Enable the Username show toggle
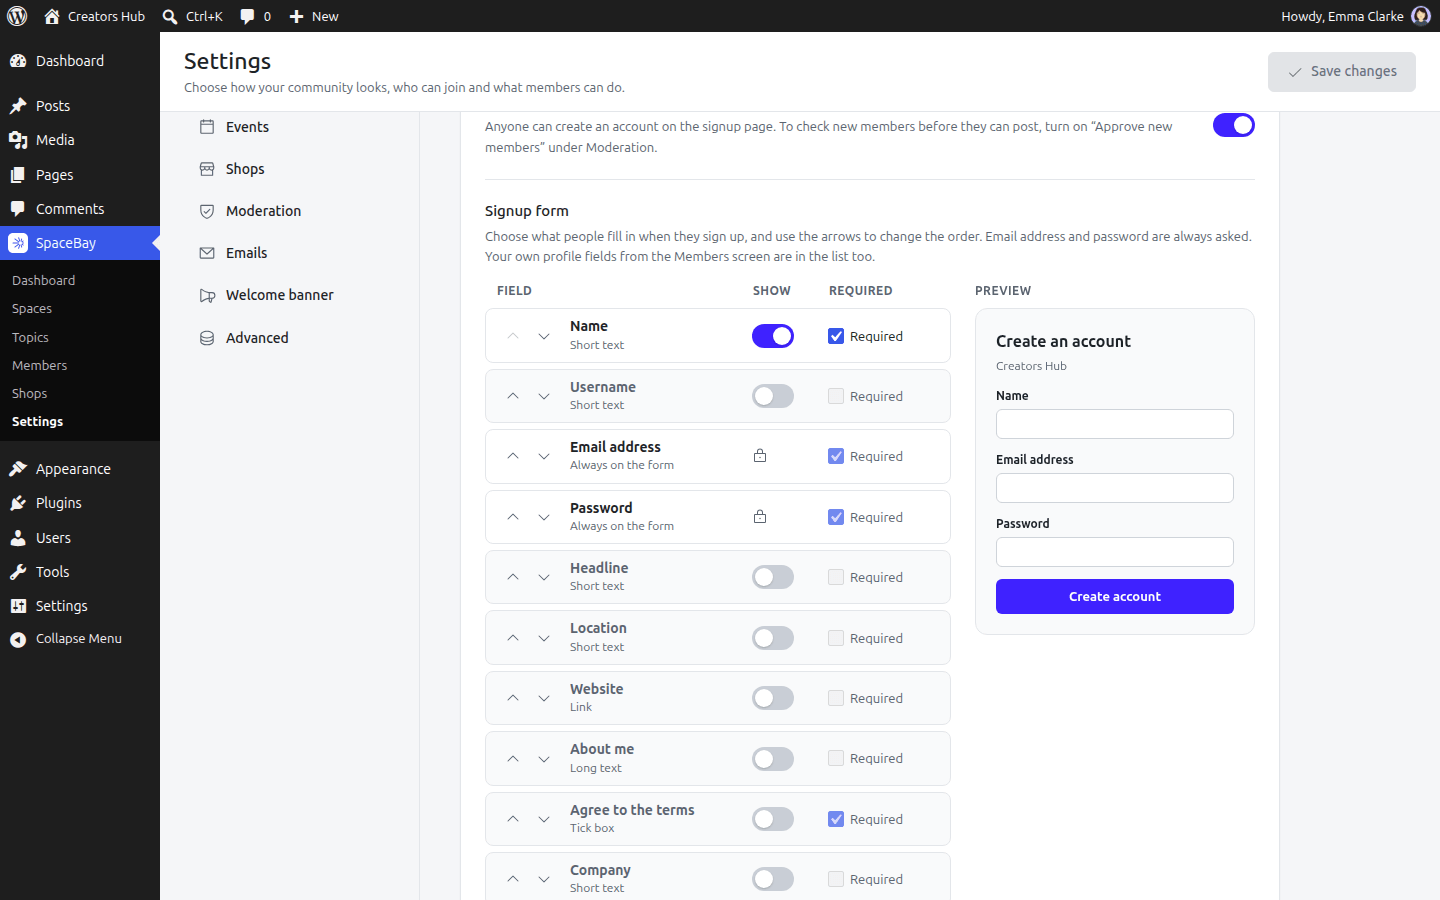The height and width of the screenshot is (900, 1440). [773, 396]
